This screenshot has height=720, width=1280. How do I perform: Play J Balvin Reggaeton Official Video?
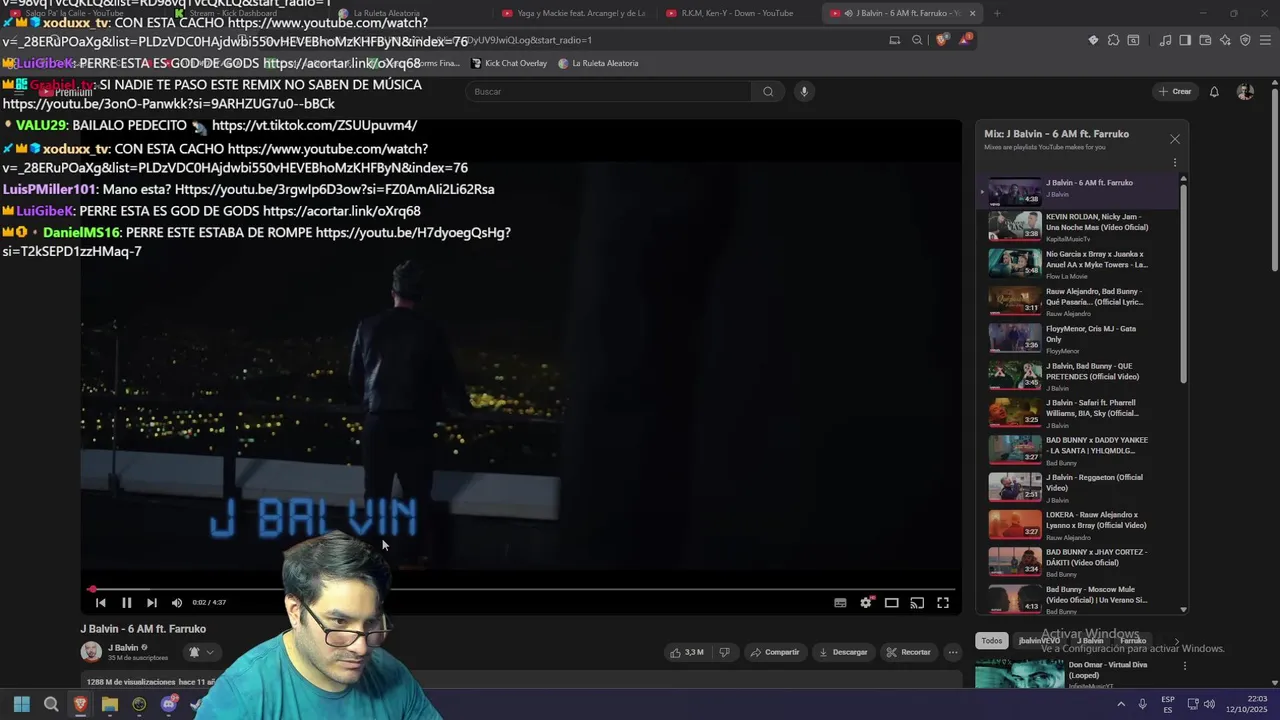click(x=1080, y=488)
